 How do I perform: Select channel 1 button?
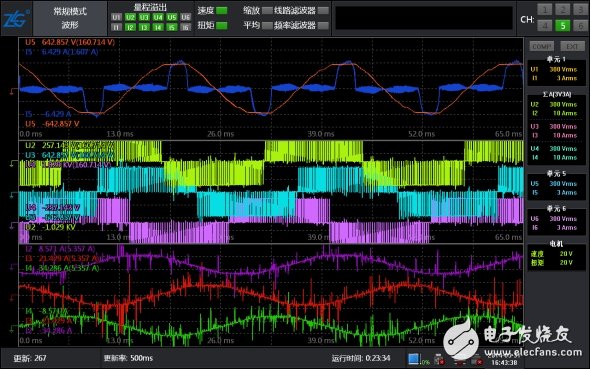coord(545,9)
